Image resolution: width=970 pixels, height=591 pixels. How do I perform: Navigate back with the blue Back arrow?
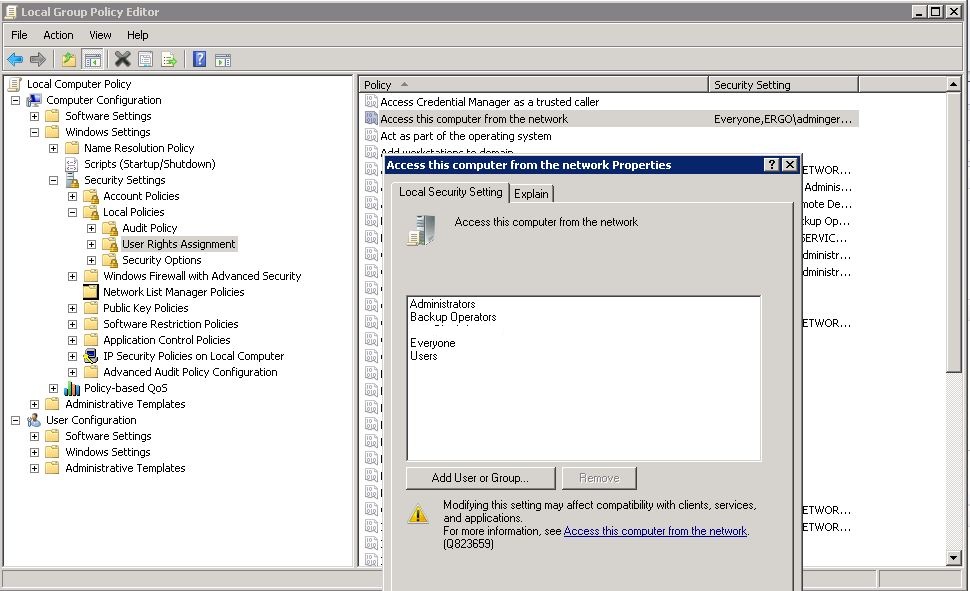(15, 60)
